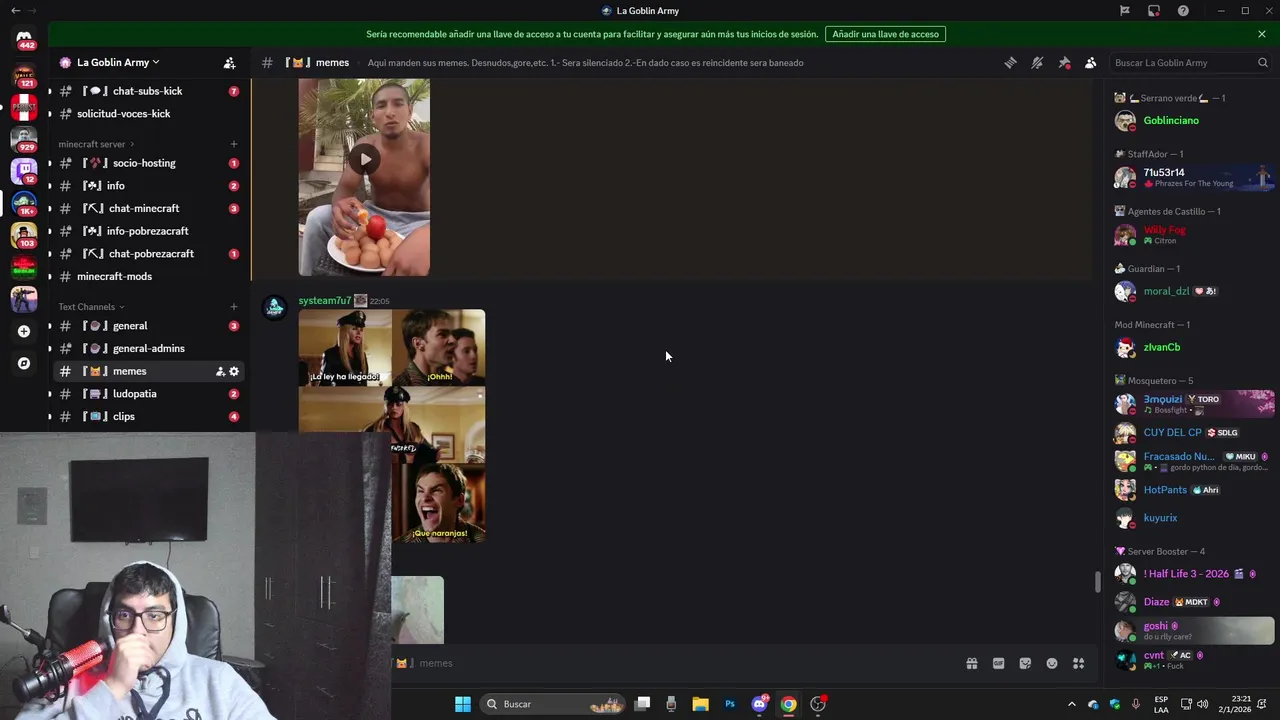Toggle member list visibility icon
The width and height of the screenshot is (1280, 720).
[1091, 62]
